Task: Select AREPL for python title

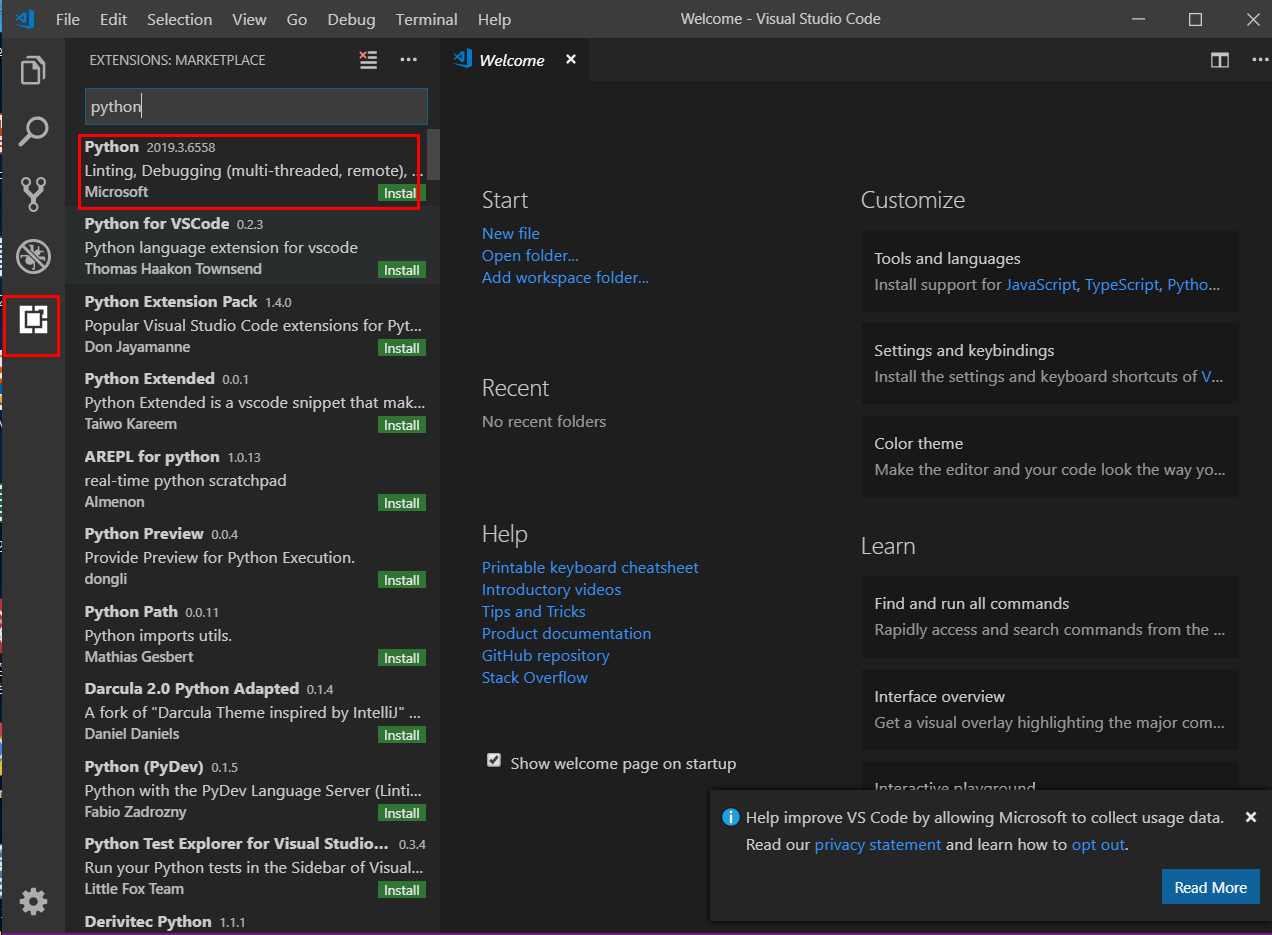Action: point(152,456)
